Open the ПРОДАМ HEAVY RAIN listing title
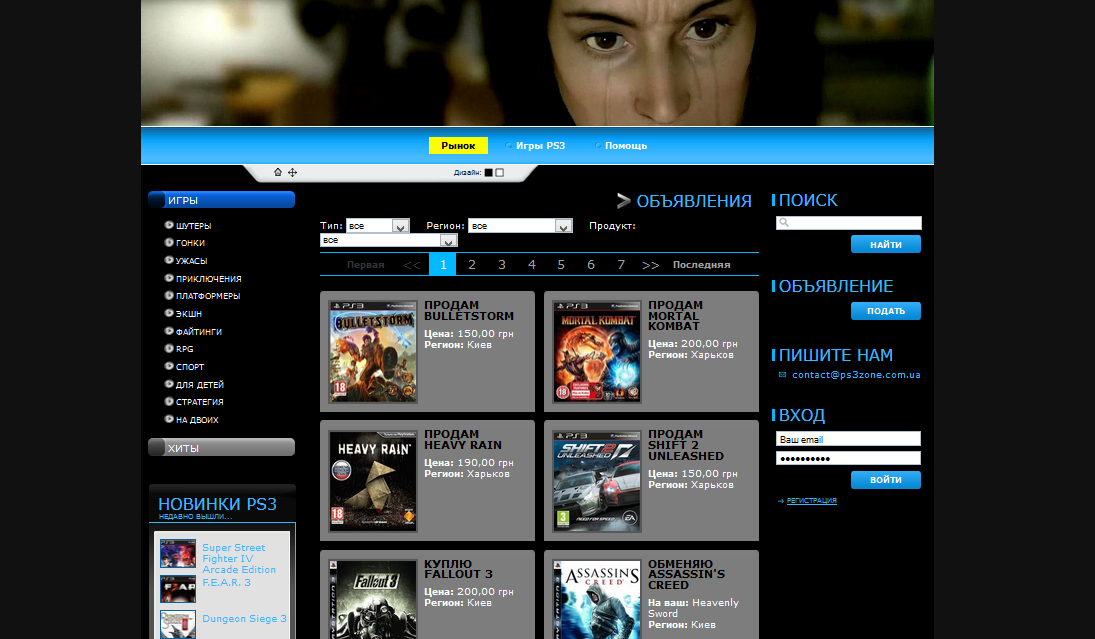 (x=463, y=440)
